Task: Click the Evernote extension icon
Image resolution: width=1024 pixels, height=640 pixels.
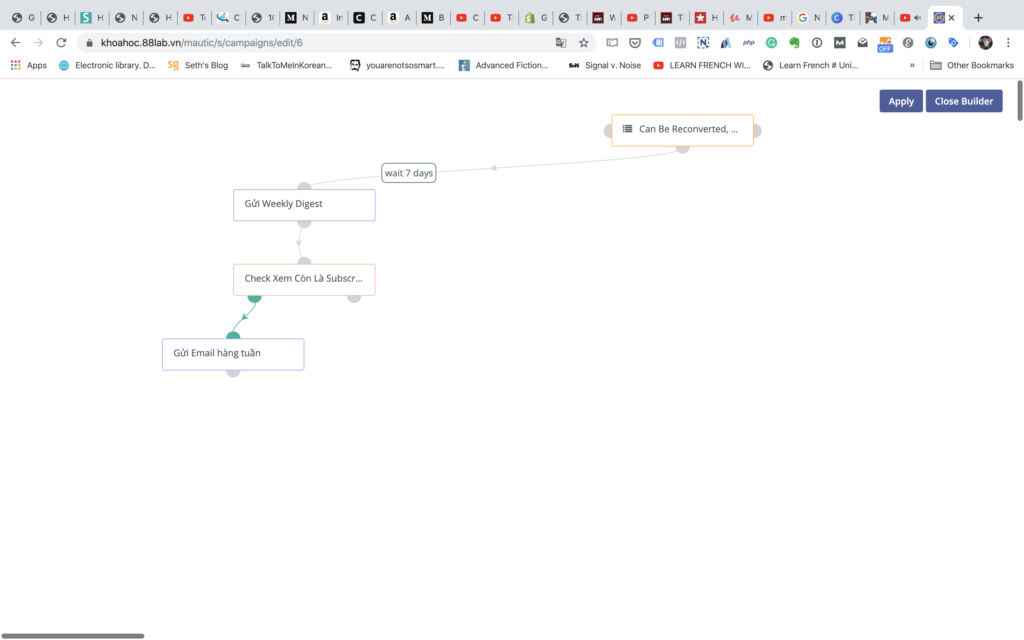Action: [x=794, y=43]
